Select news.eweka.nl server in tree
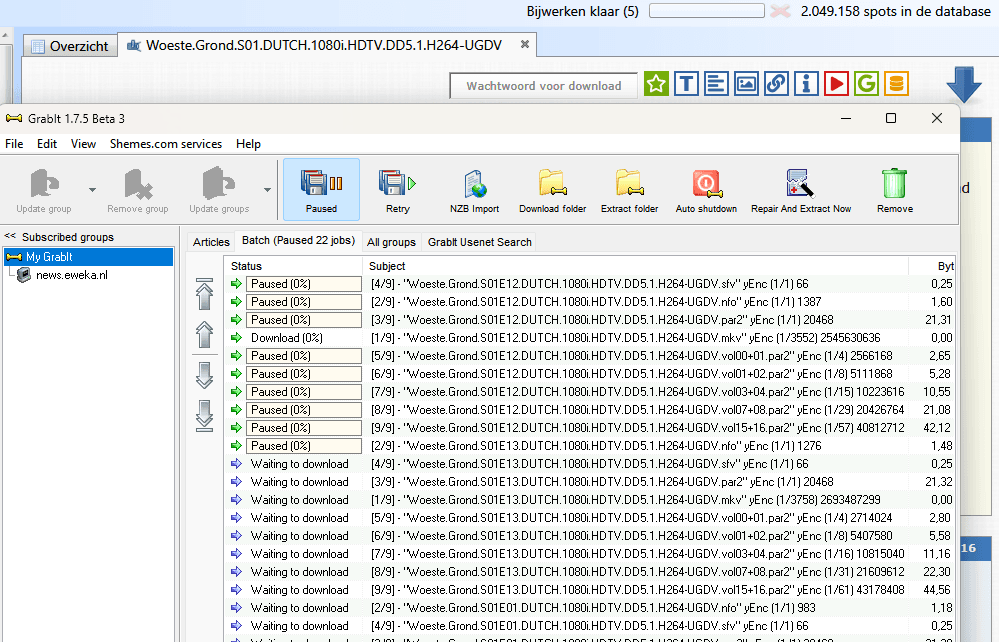 click(71, 275)
